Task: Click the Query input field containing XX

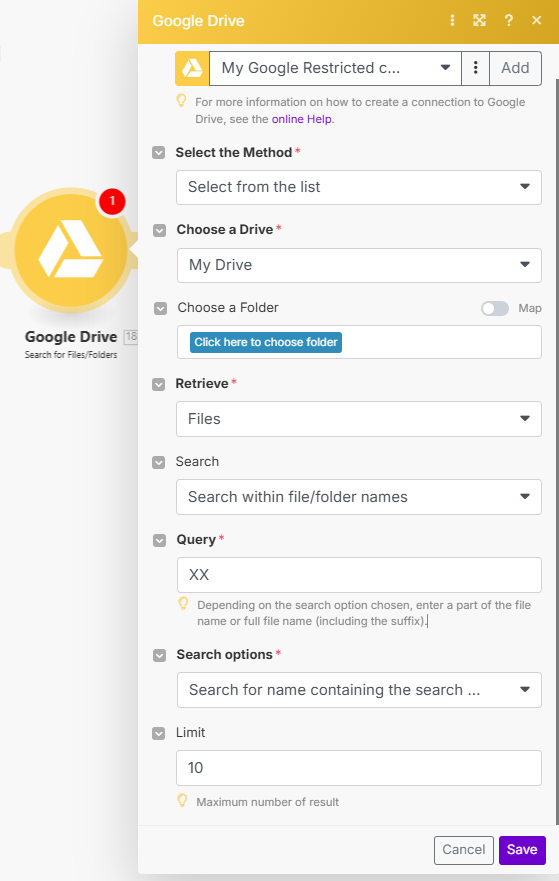Action: tap(359, 575)
